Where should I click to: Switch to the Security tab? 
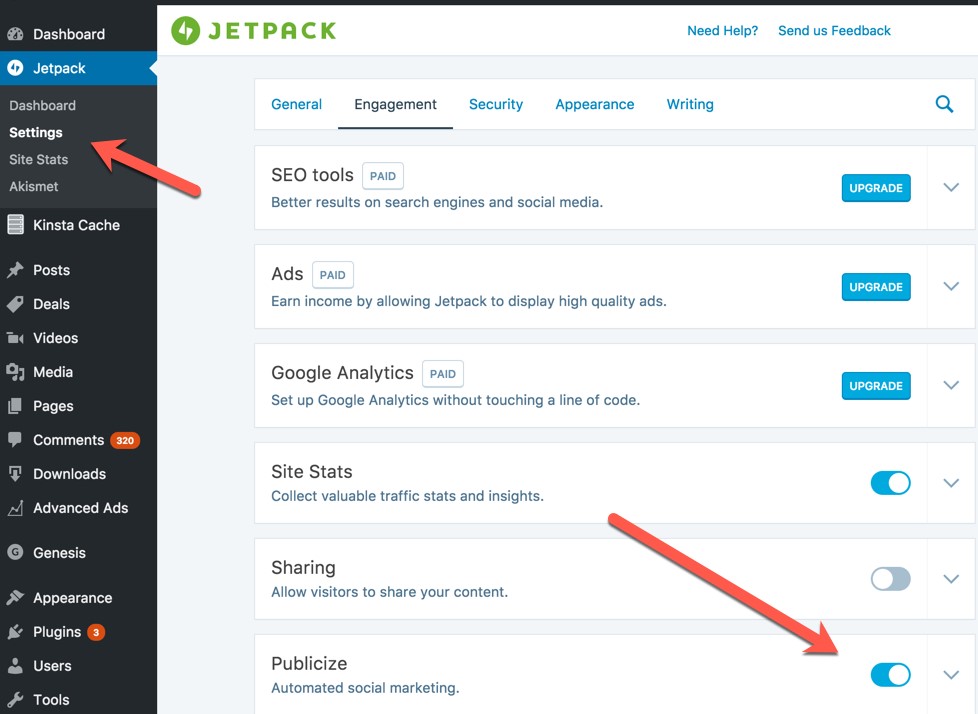point(496,104)
